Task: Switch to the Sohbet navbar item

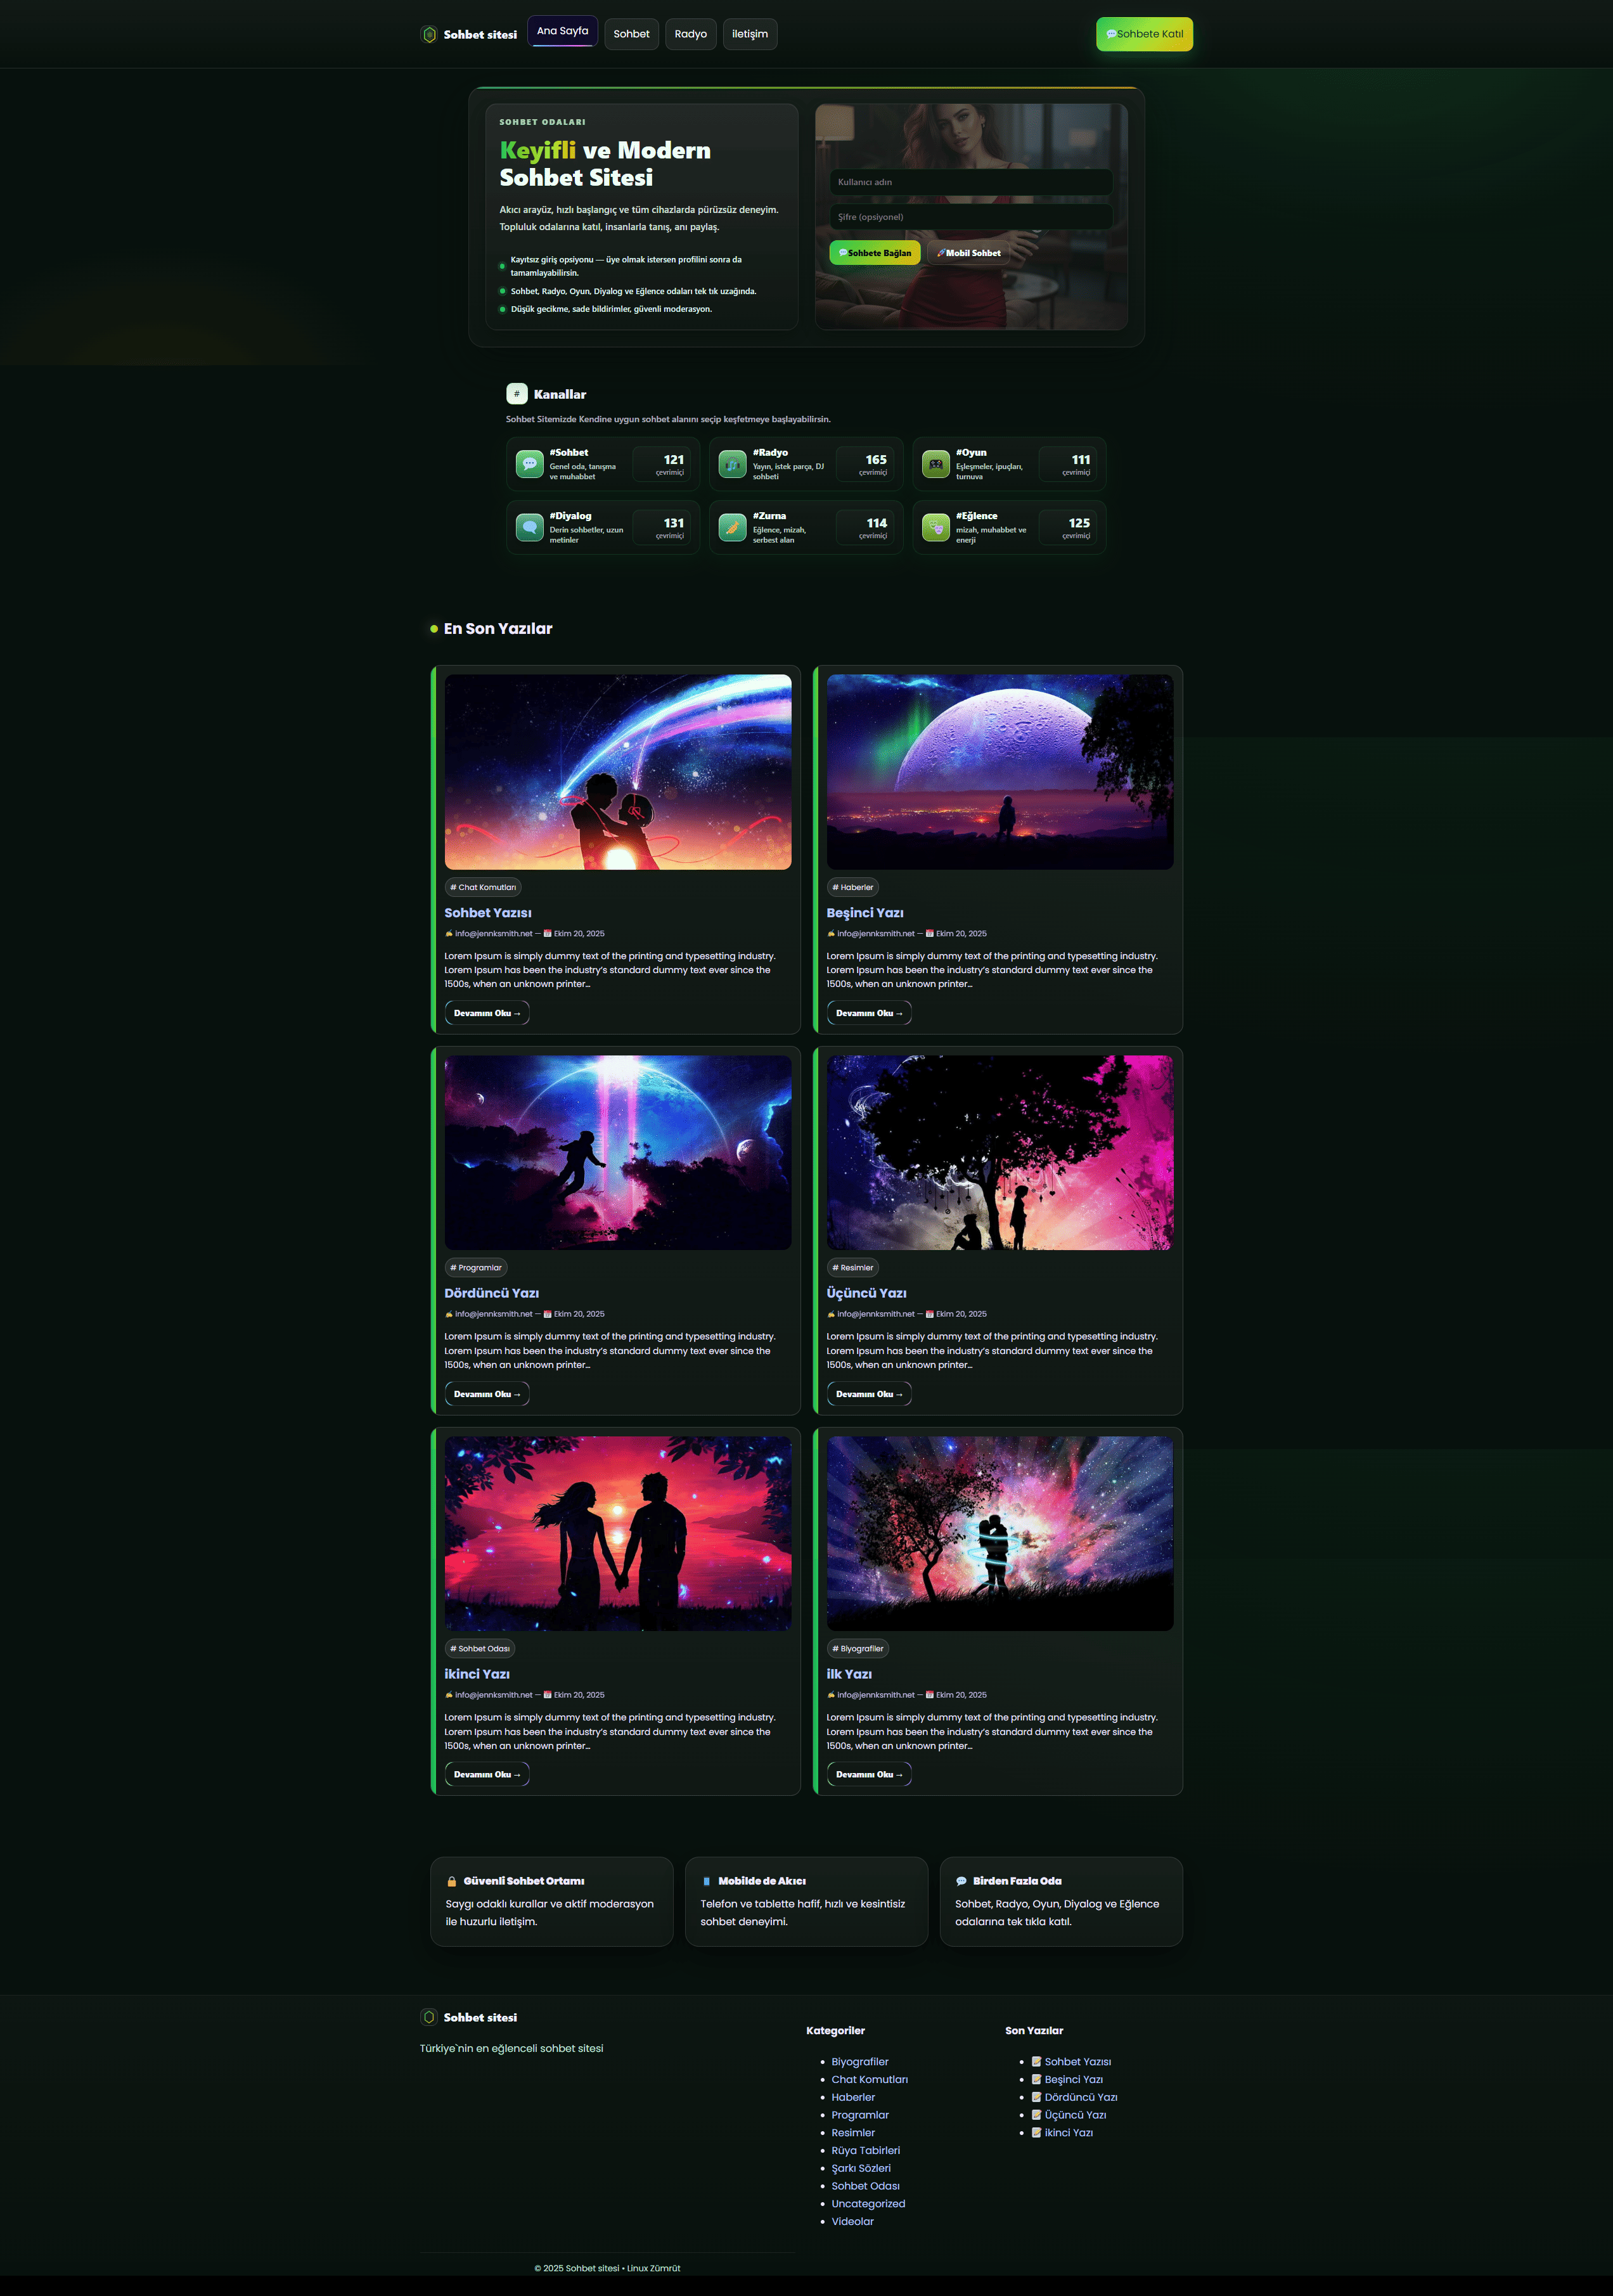Action: (631, 33)
